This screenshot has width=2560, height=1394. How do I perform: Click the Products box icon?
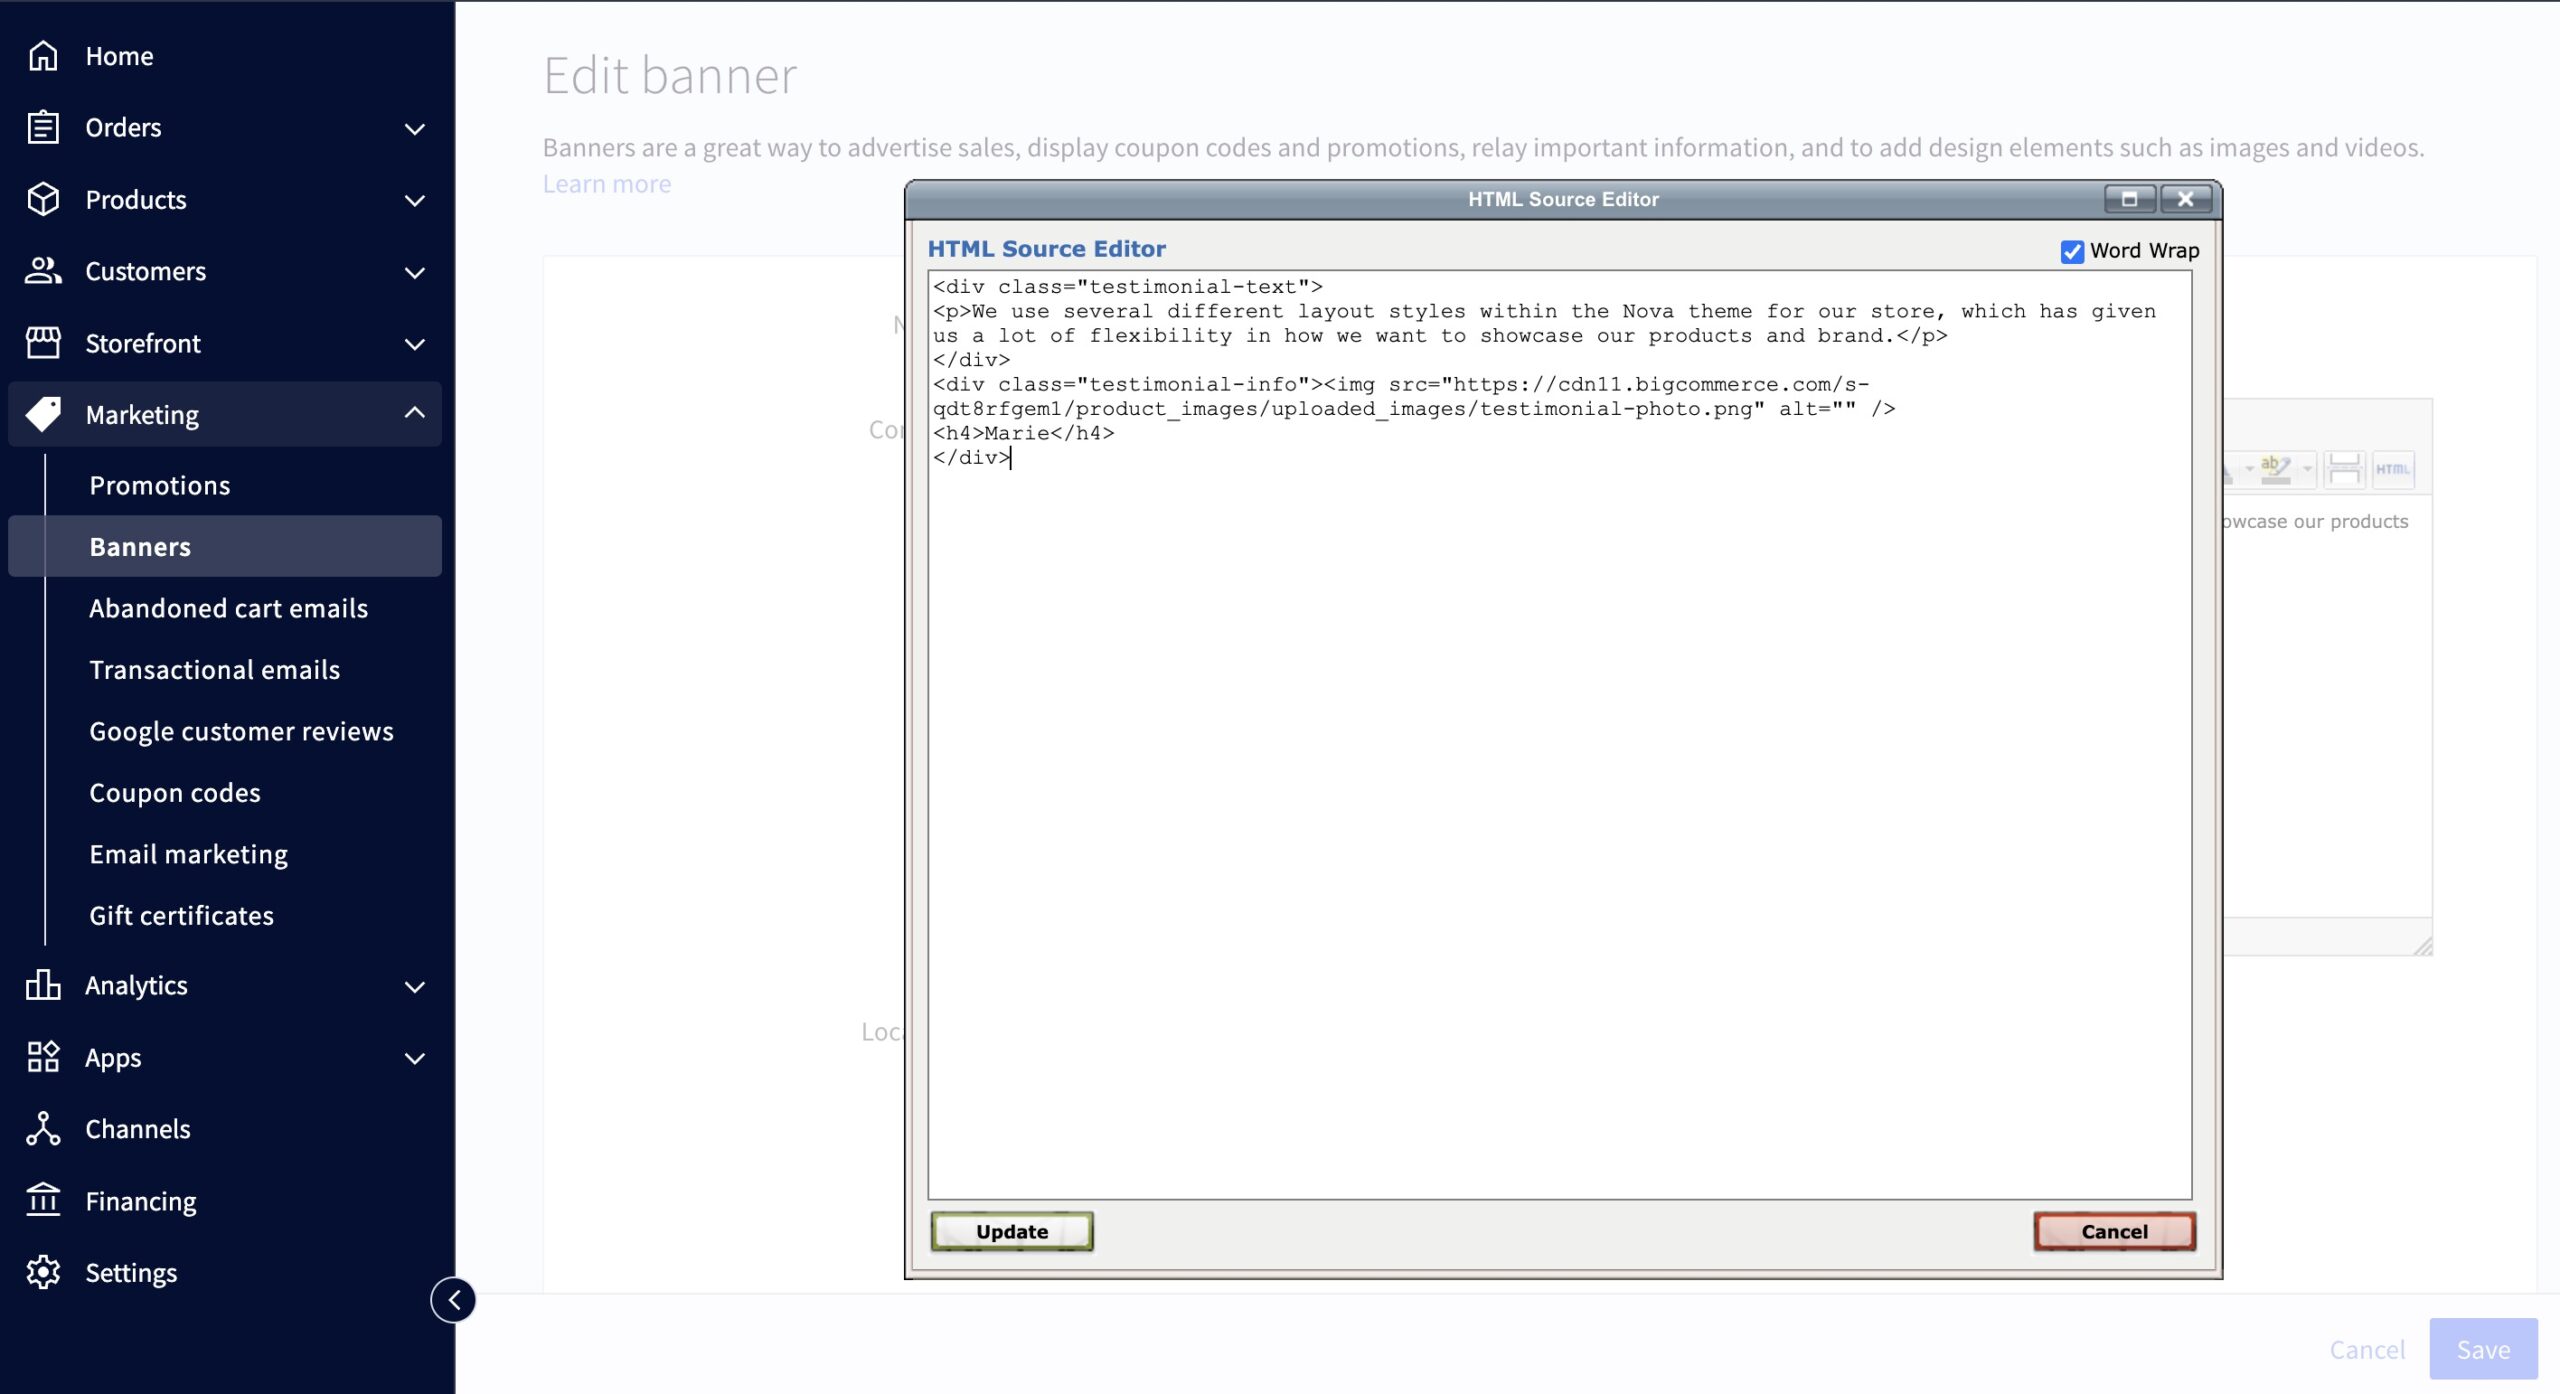point(43,199)
